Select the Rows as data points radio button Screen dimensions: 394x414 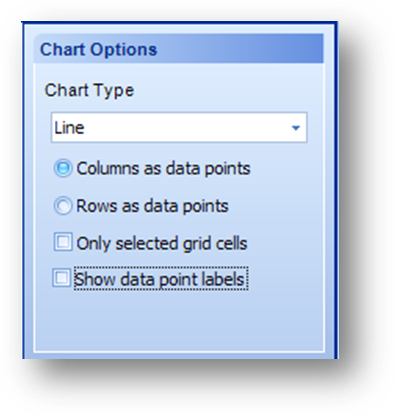pos(63,206)
